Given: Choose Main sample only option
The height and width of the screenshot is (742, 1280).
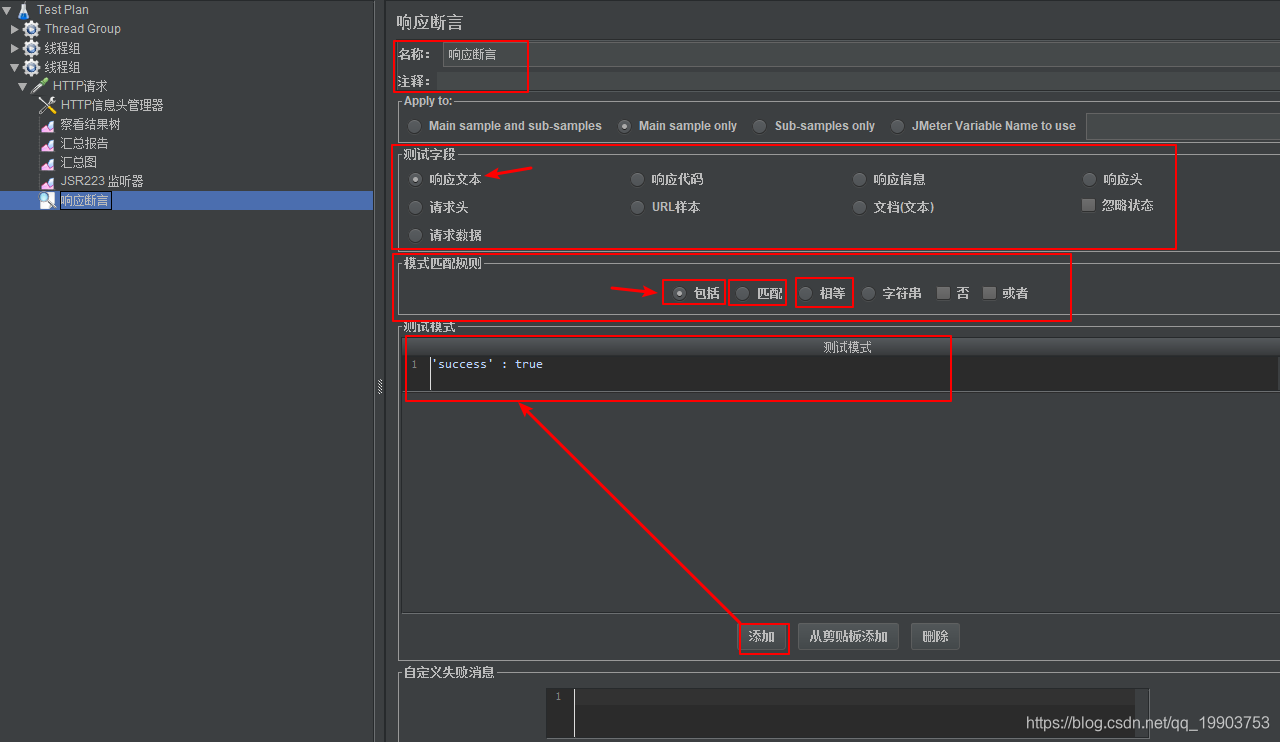Looking at the screenshot, I should point(625,126).
